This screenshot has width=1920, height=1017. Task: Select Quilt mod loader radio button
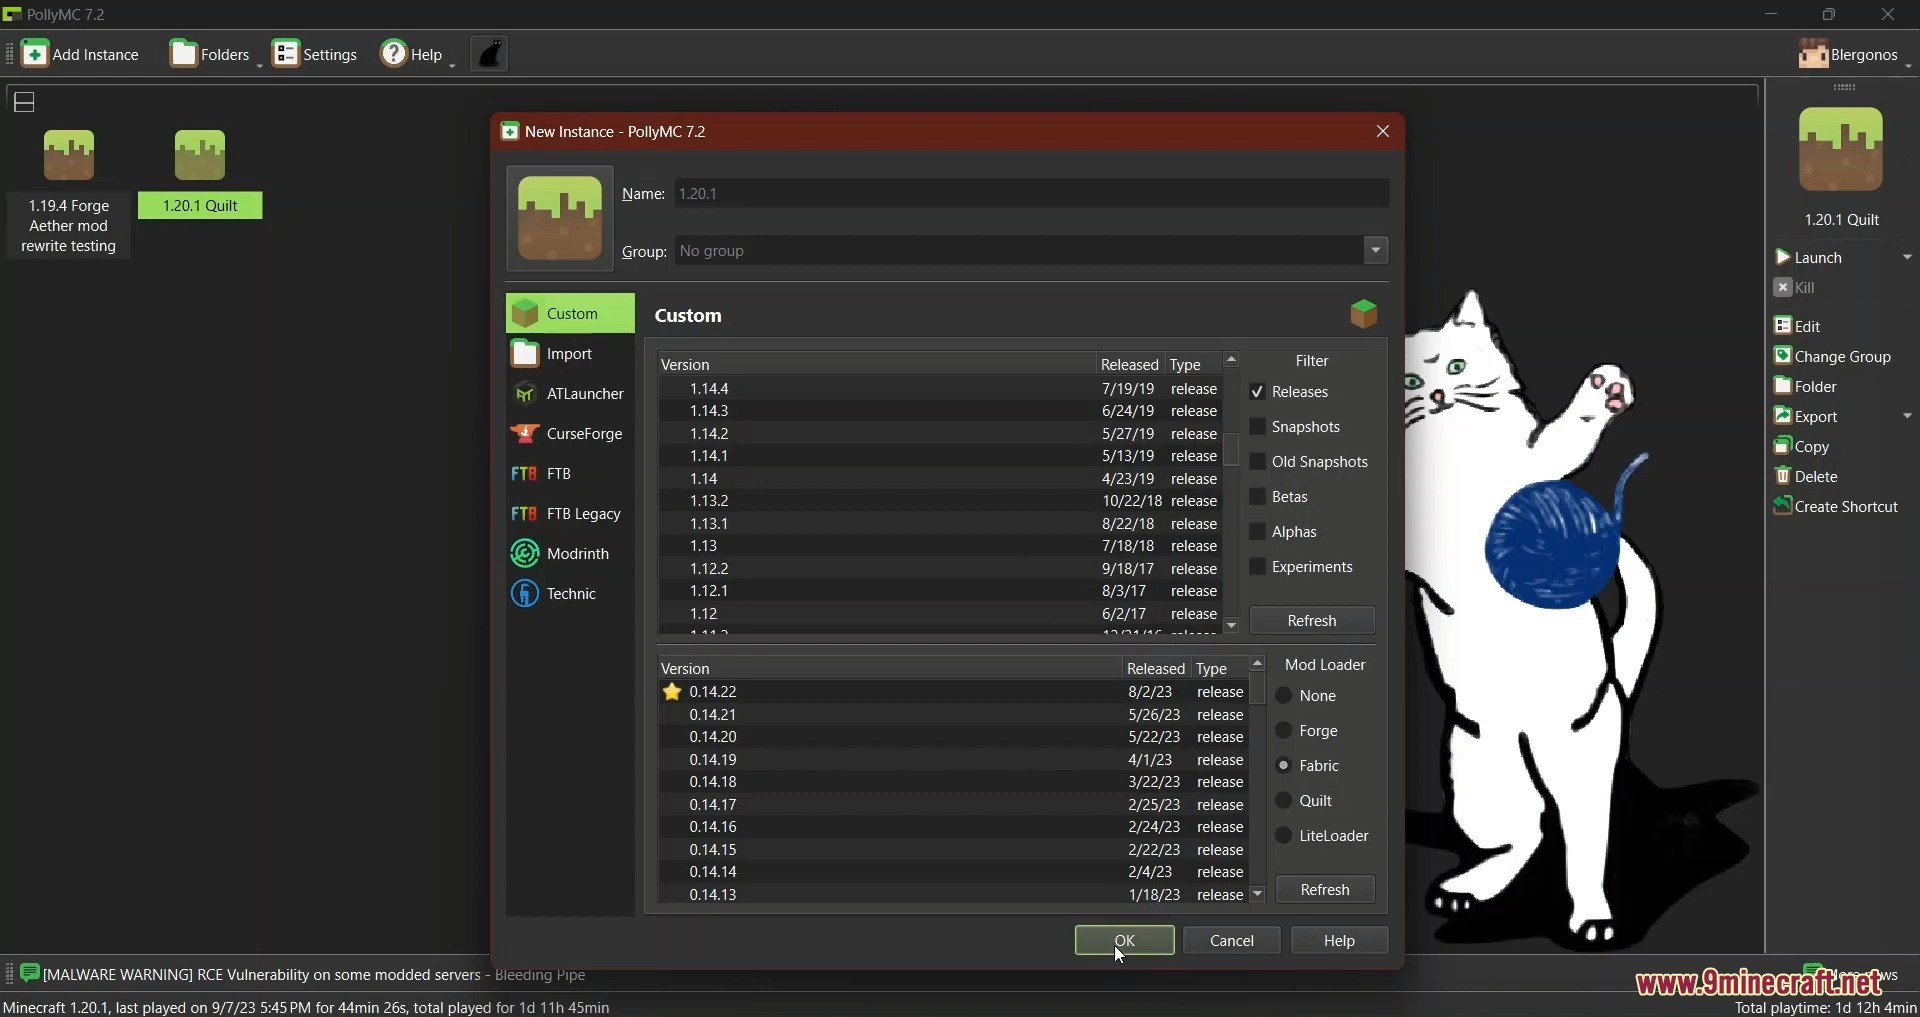click(x=1285, y=802)
